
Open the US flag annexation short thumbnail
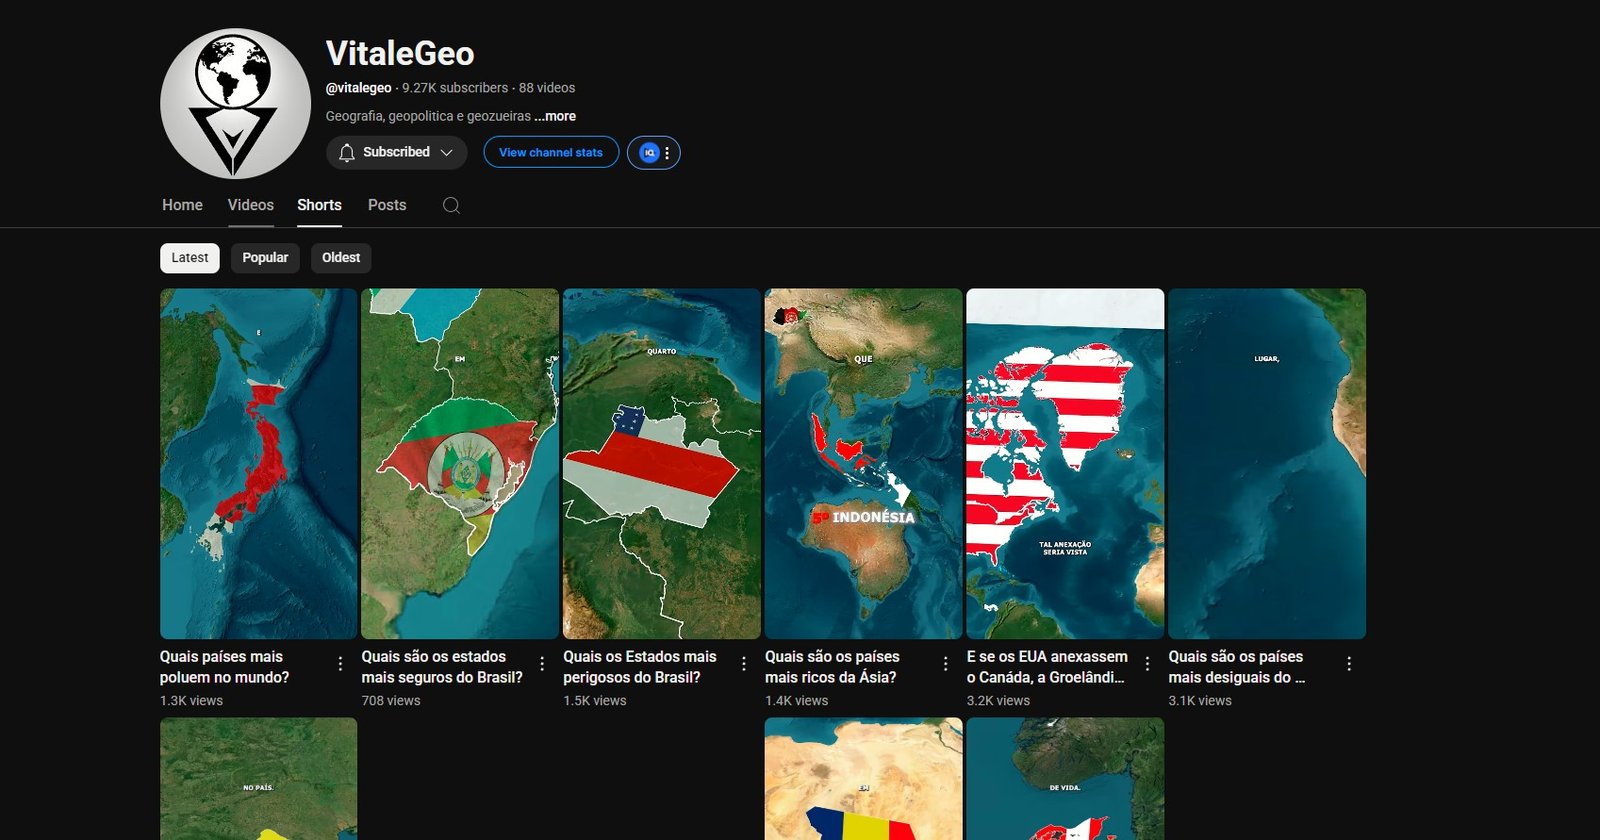coord(1065,464)
